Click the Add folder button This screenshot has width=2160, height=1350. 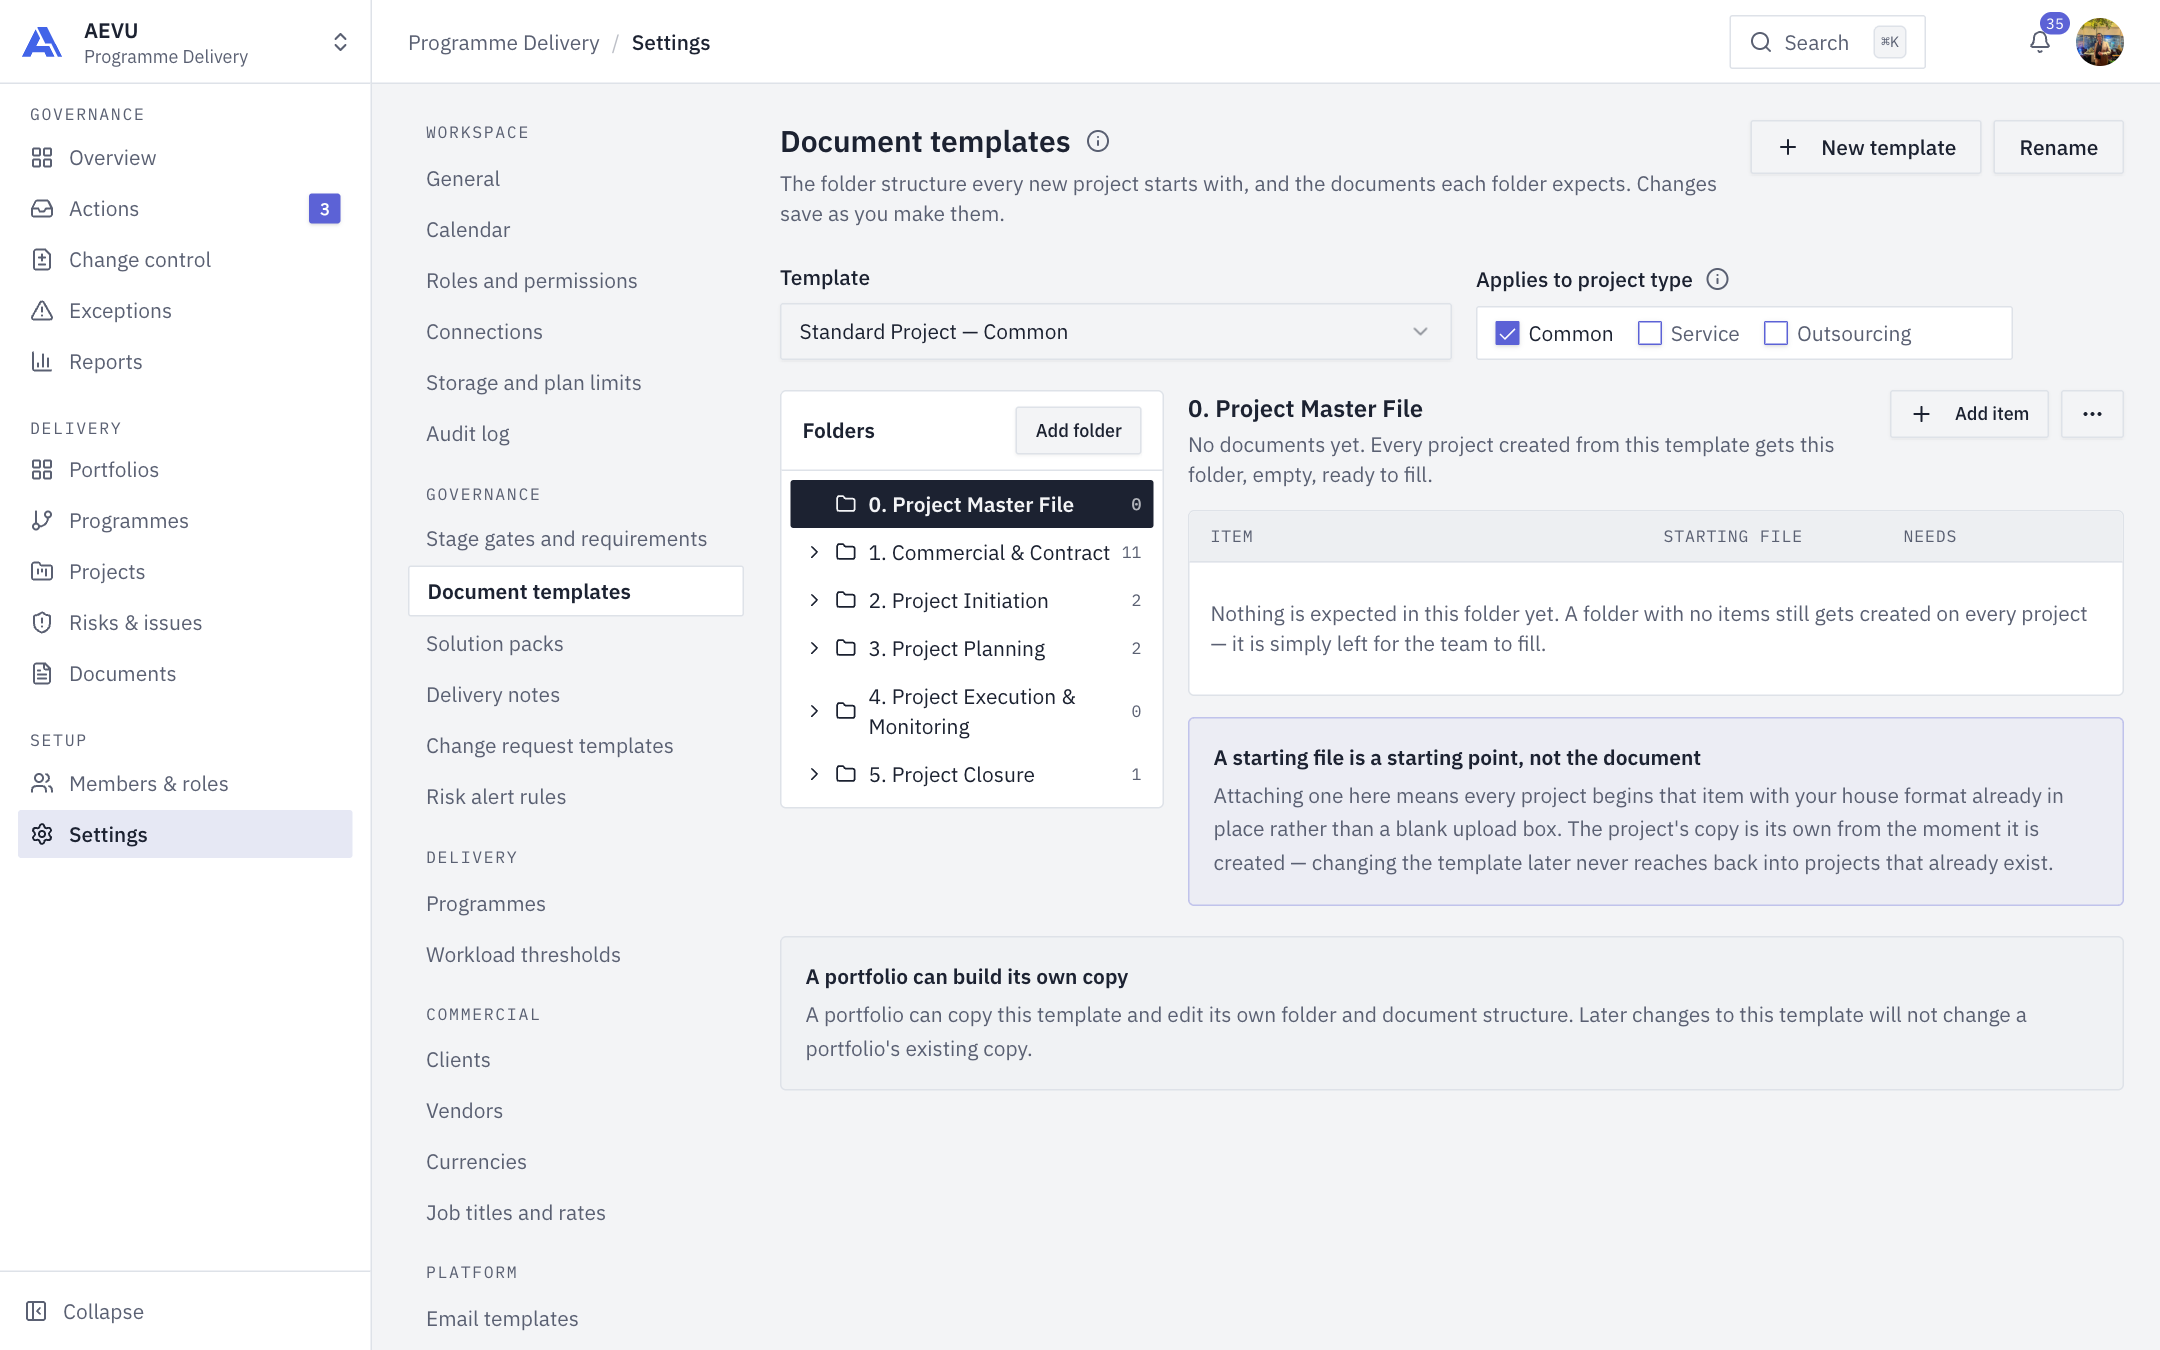point(1078,431)
